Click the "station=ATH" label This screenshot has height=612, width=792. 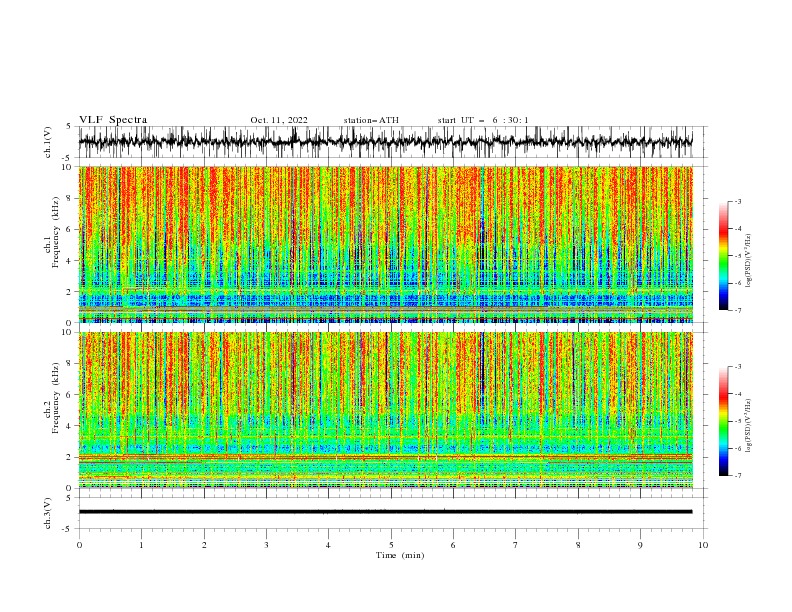pyautogui.click(x=371, y=120)
